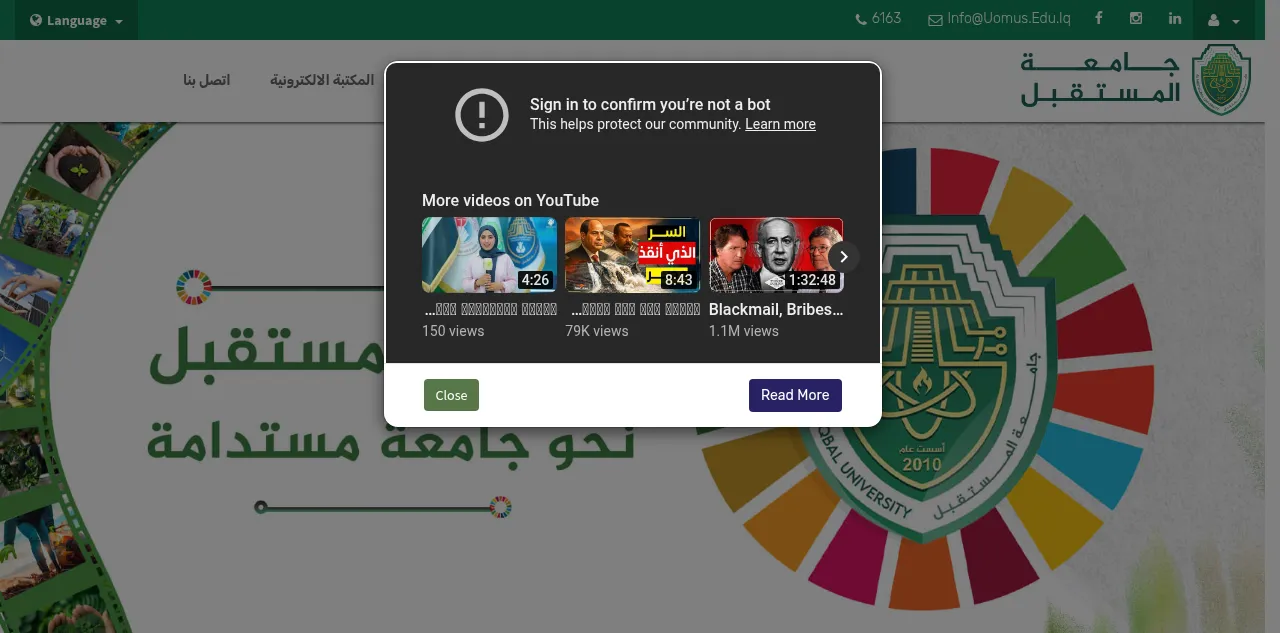This screenshot has width=1280, height=633.
Task: Open the المكتبة الالكترونية menu item
Action: pyautogui.click(x=322, y=80)
